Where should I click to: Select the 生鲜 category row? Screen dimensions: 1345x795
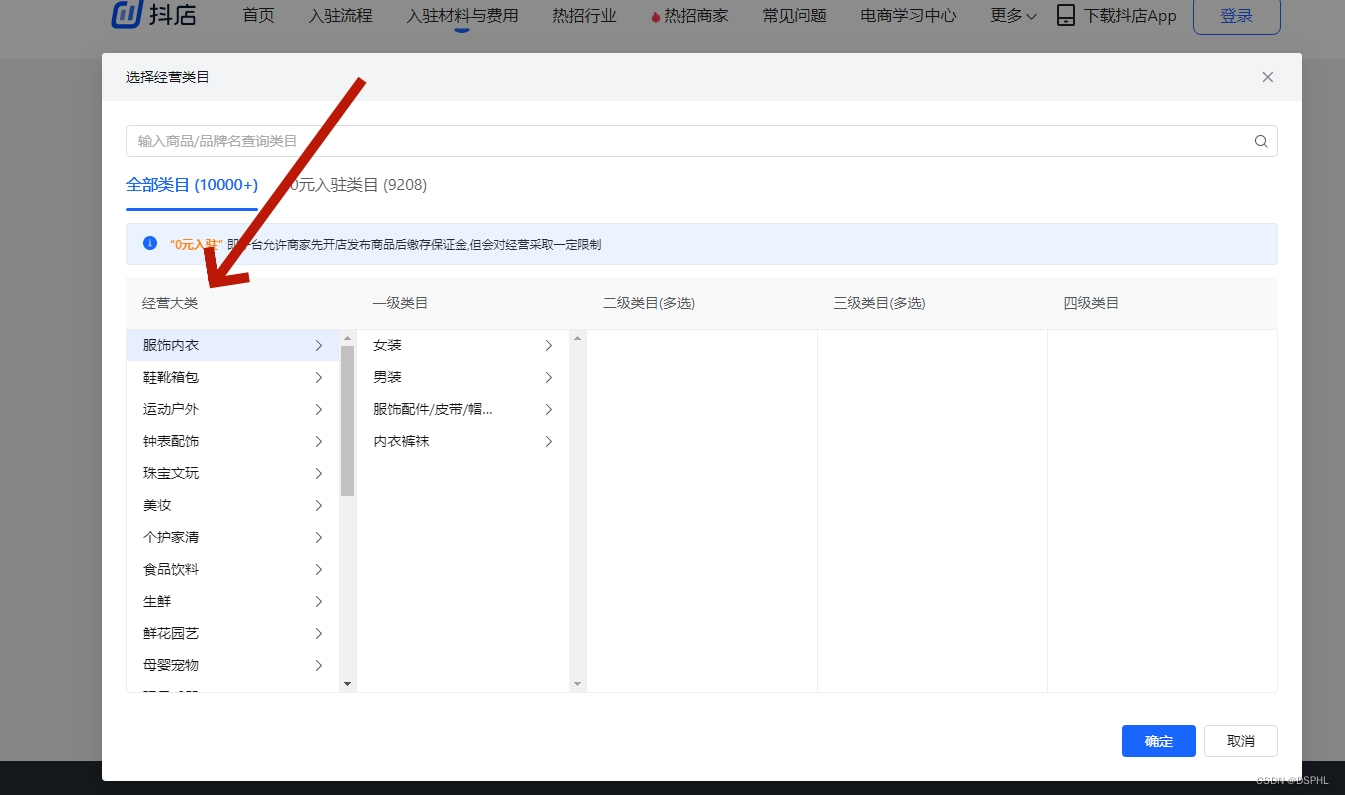pyautogui.click(x=233, y=601)
